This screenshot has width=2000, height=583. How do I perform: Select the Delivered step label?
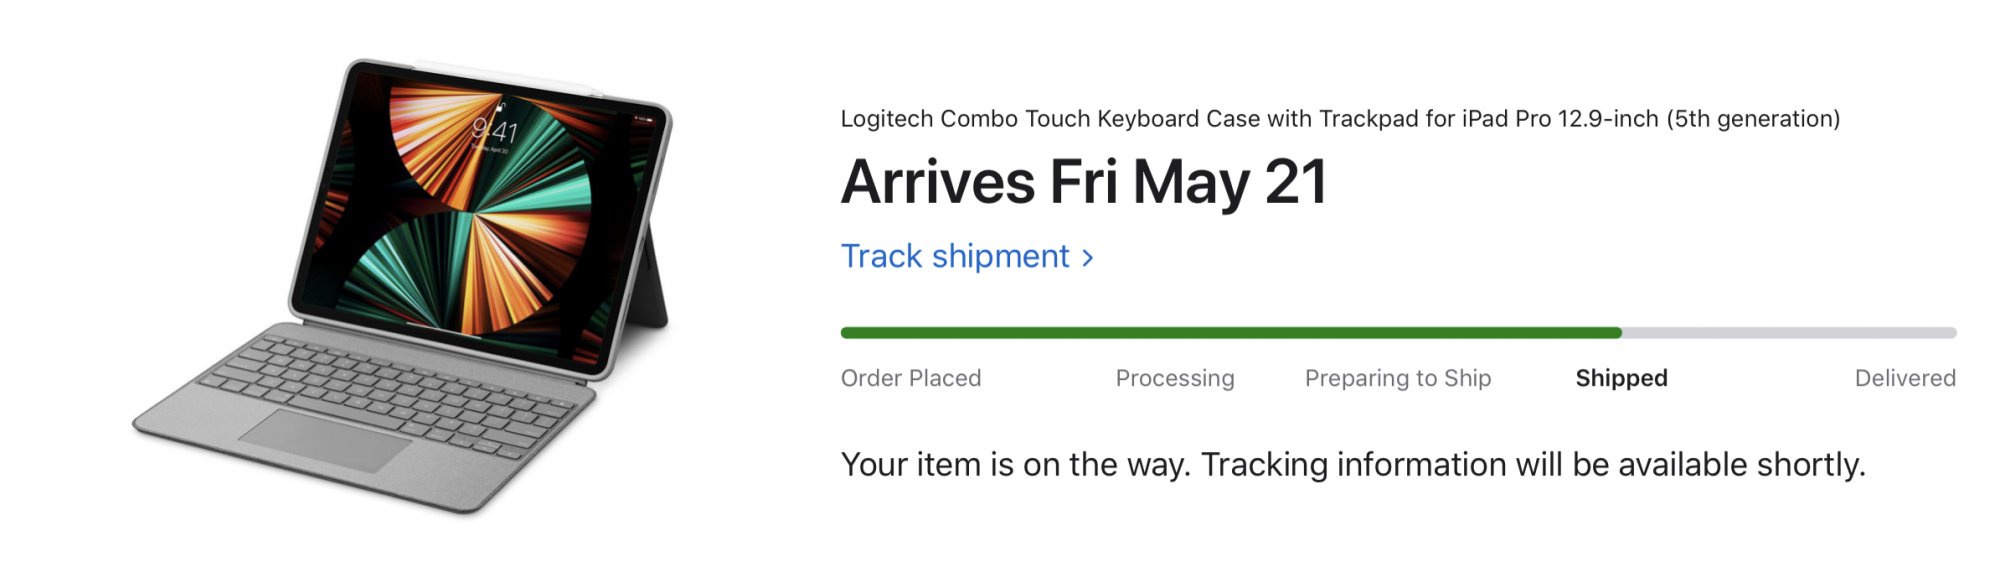(x=1905, y=378)
